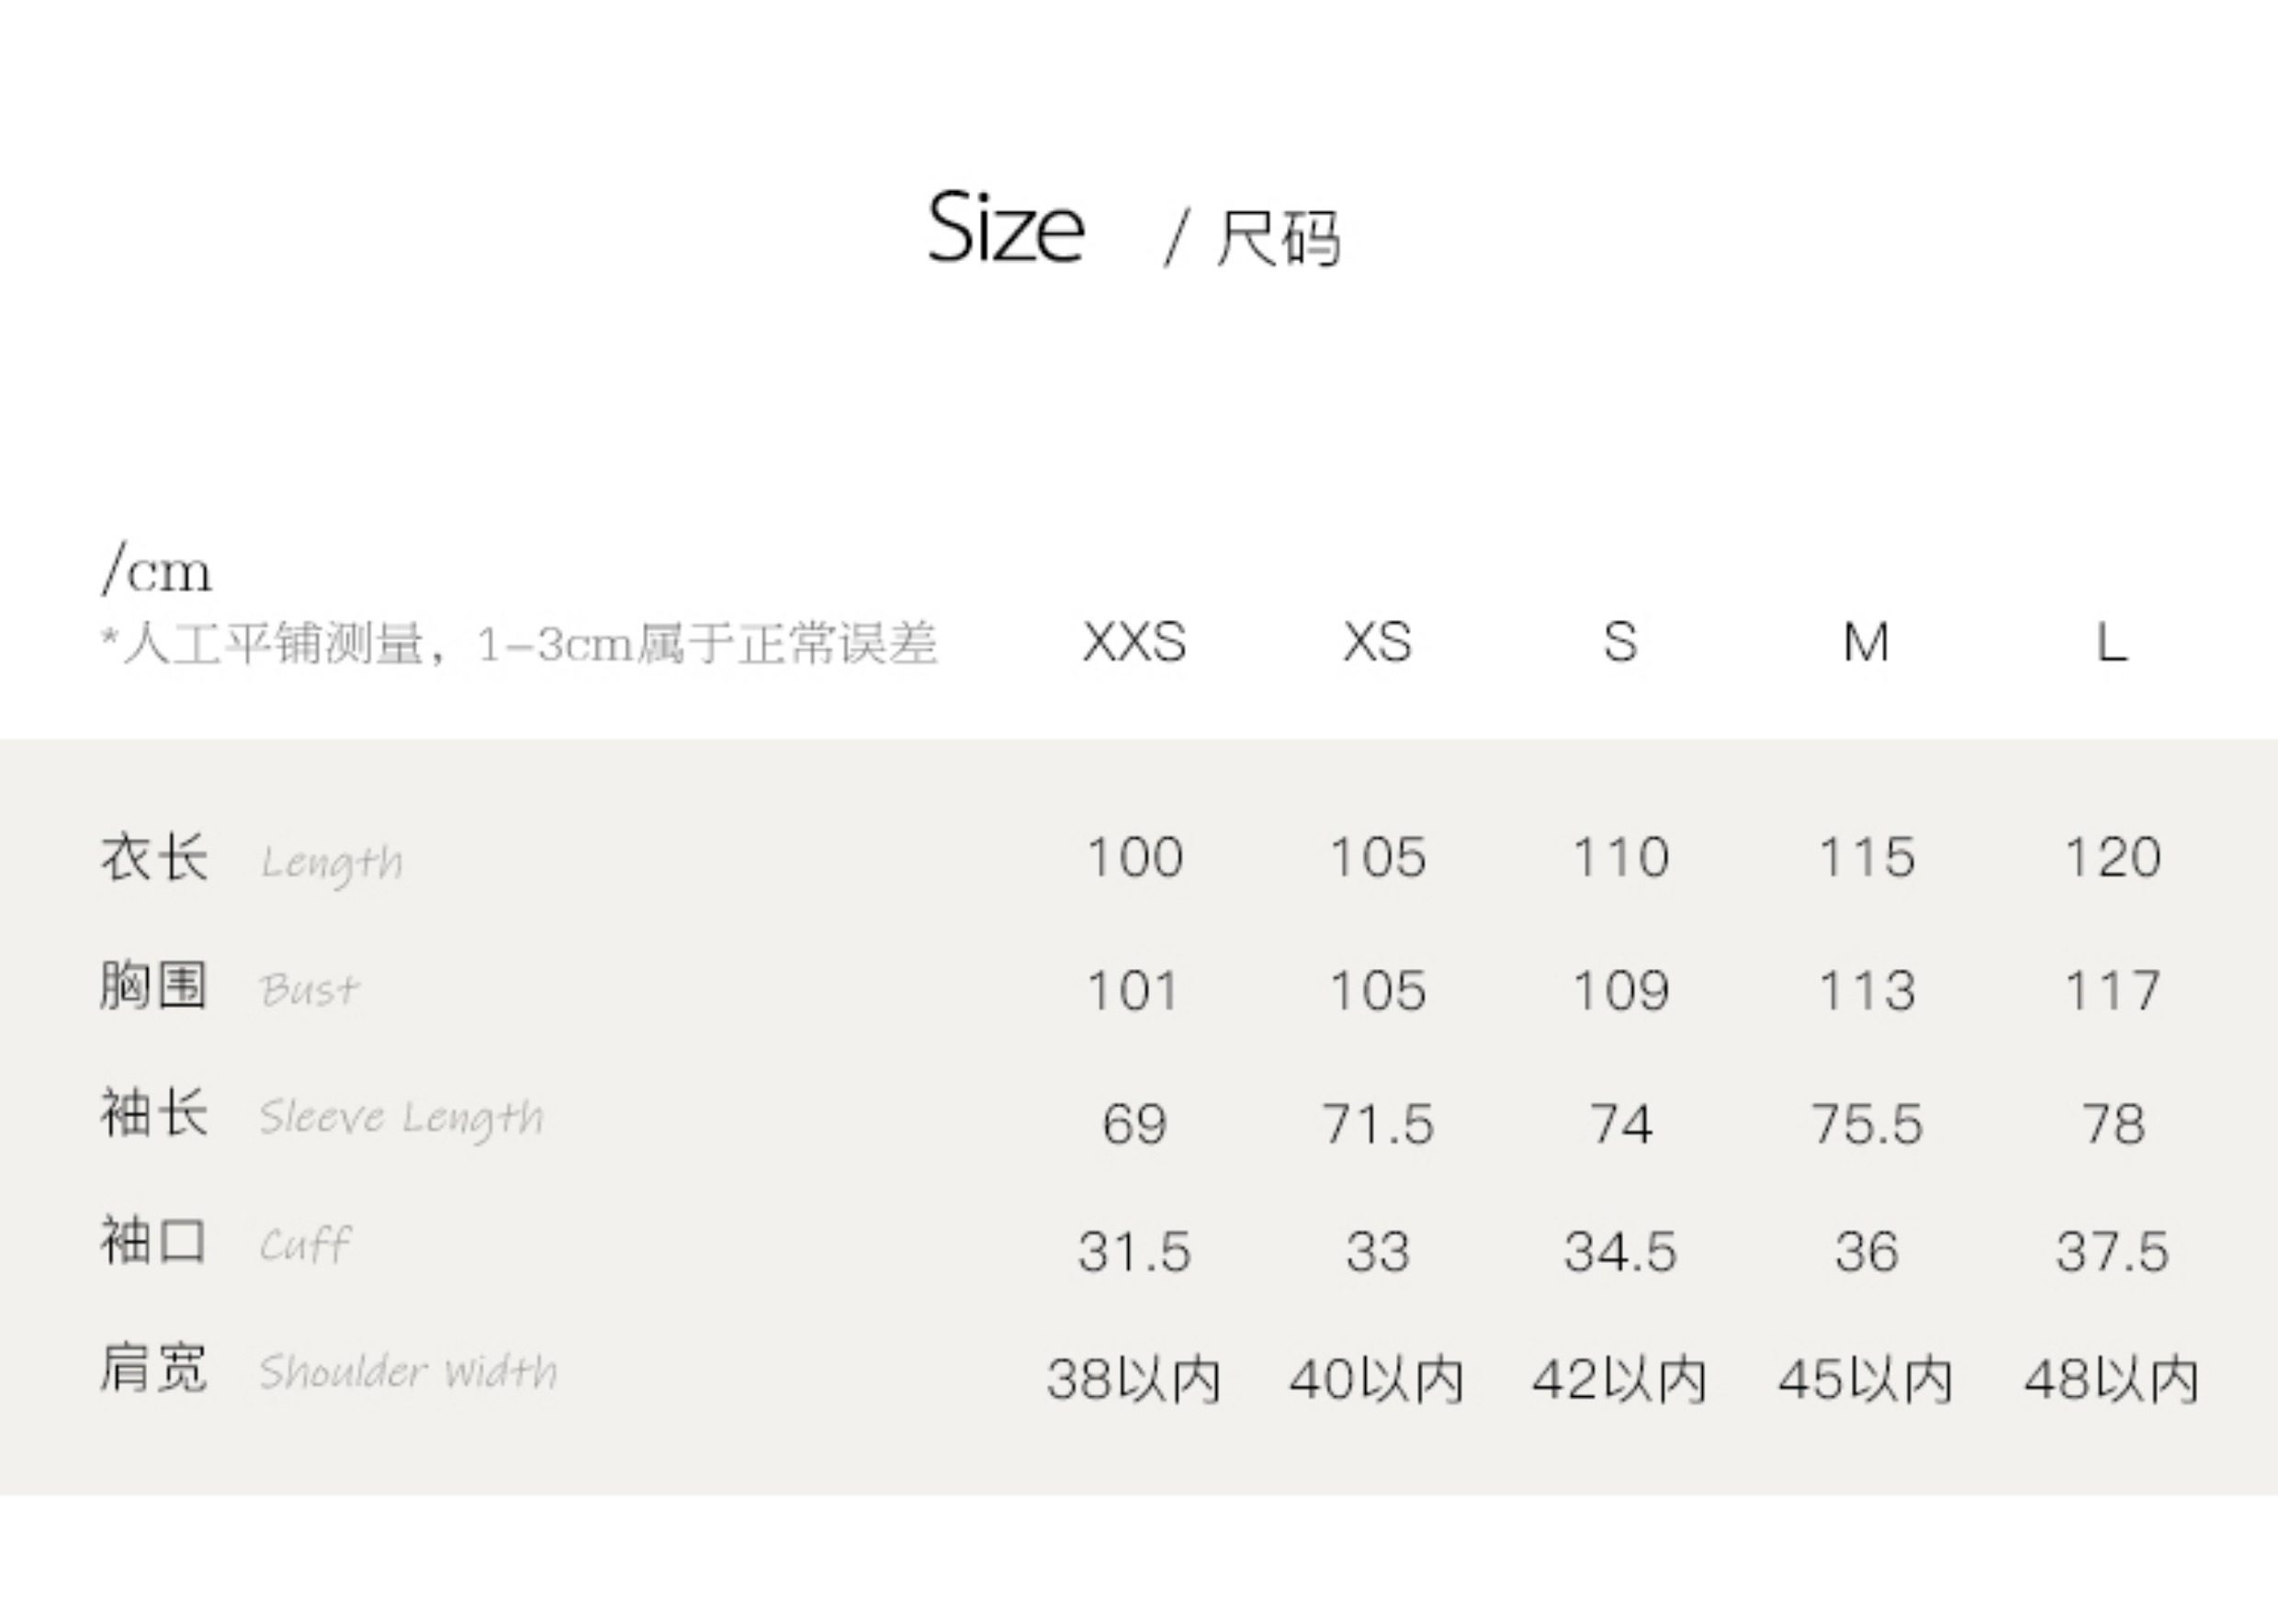The height and width of the screenshot is (1624, 2278).
Task: Click the M size column header
Action: (x=1866, y=642)
